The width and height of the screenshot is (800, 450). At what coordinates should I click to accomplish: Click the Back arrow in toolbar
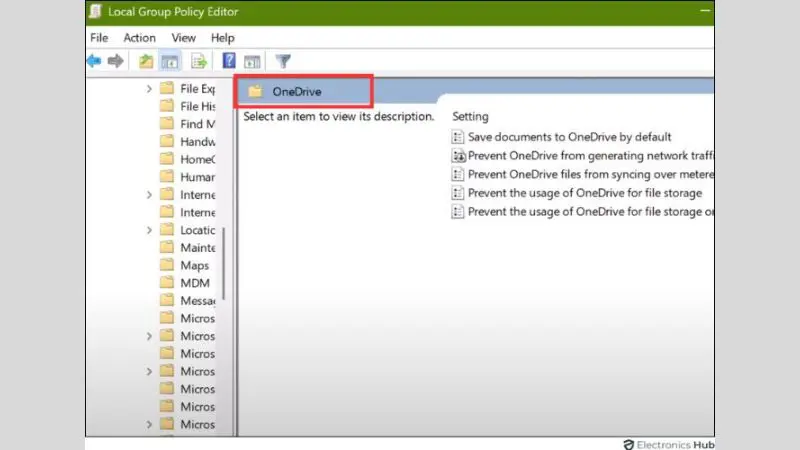pos(94,62)
